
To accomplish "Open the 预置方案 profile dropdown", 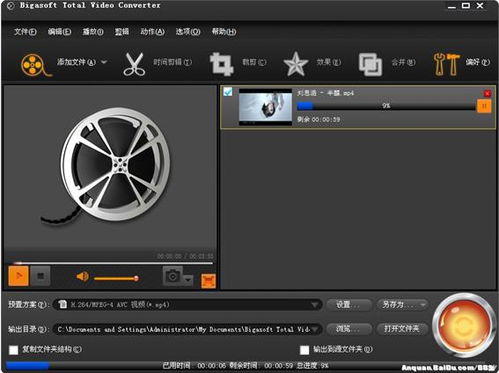I will coord(315,305).
